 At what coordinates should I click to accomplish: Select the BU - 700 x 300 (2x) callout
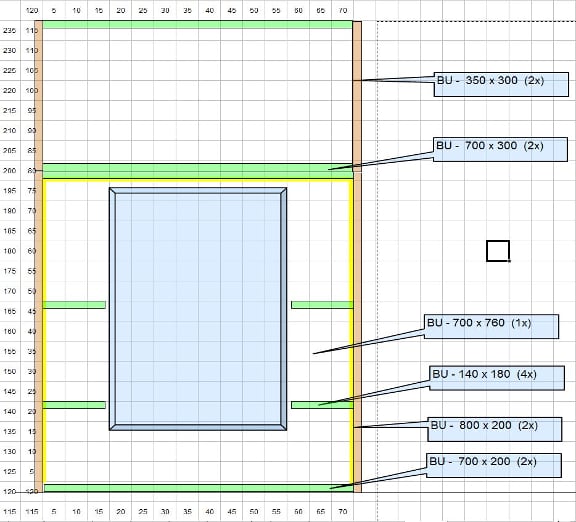500,150
